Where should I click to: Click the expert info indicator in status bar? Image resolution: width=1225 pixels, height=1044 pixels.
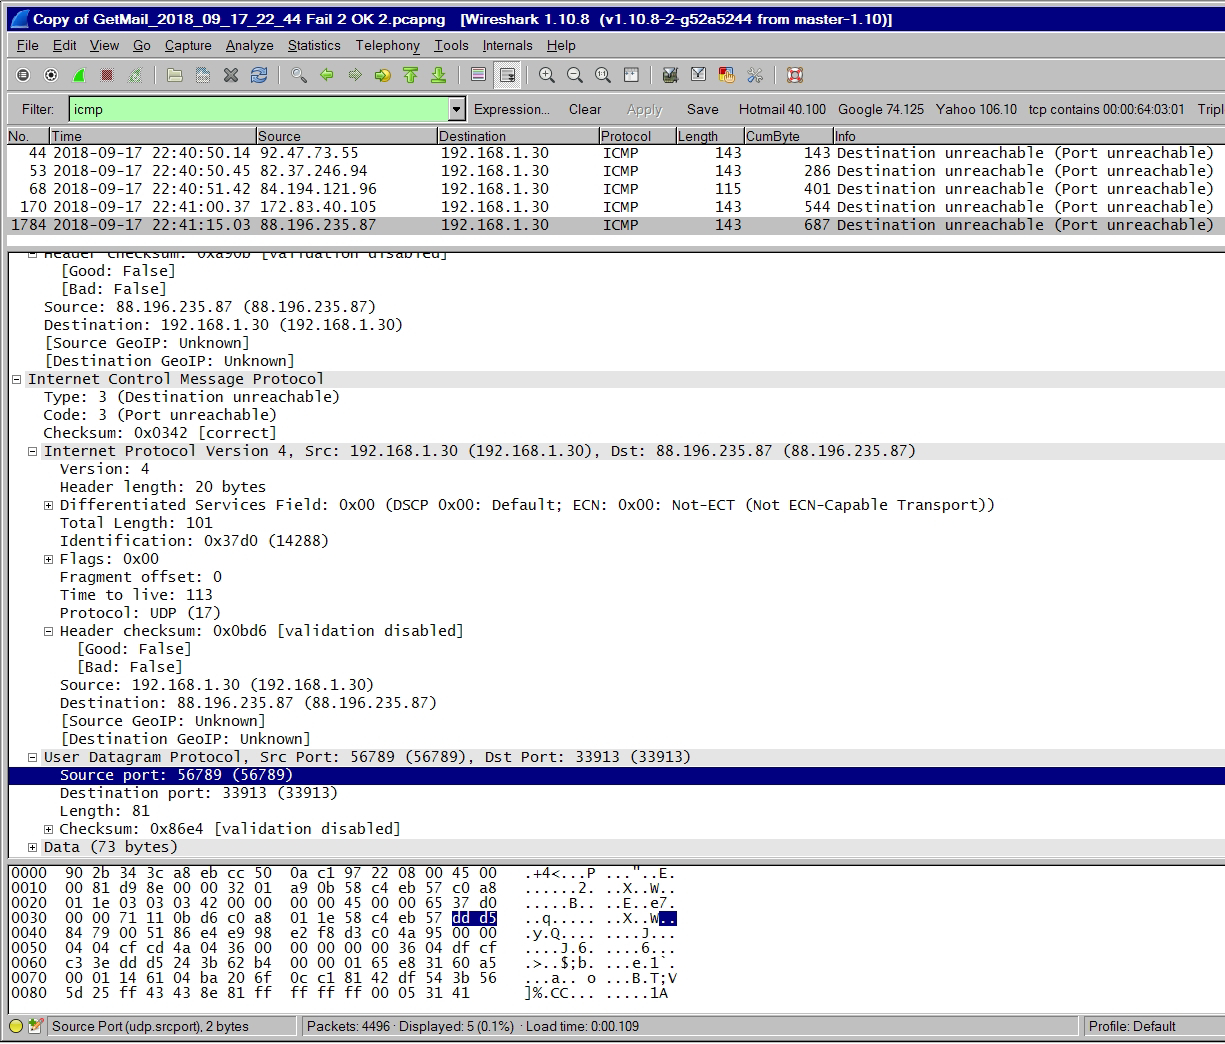click(x=16, y=1026)
